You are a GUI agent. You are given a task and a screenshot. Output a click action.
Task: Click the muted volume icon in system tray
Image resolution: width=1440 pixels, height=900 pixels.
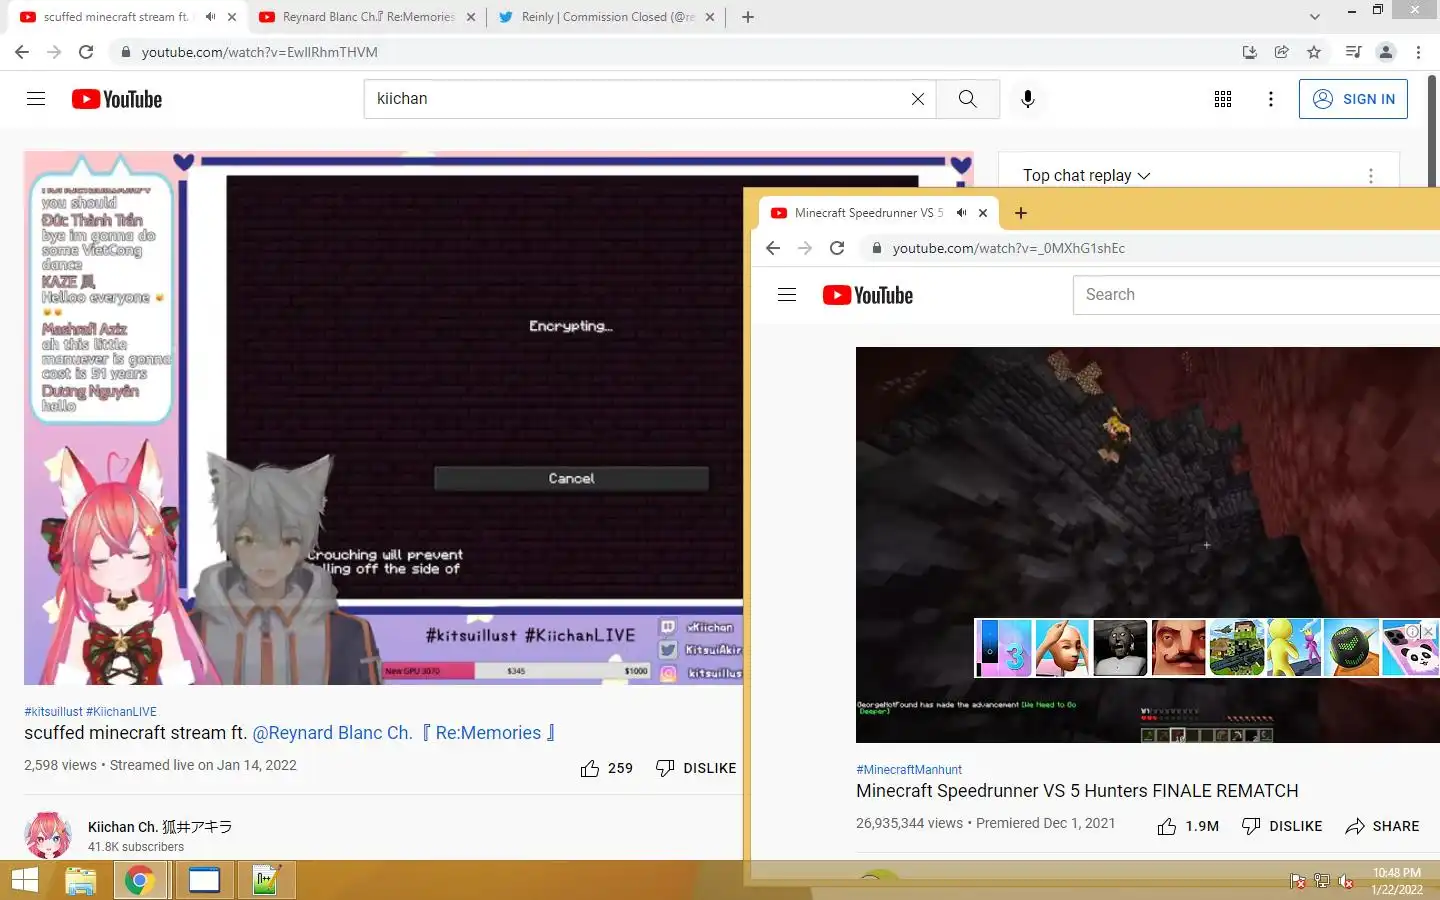point(1346,881)
